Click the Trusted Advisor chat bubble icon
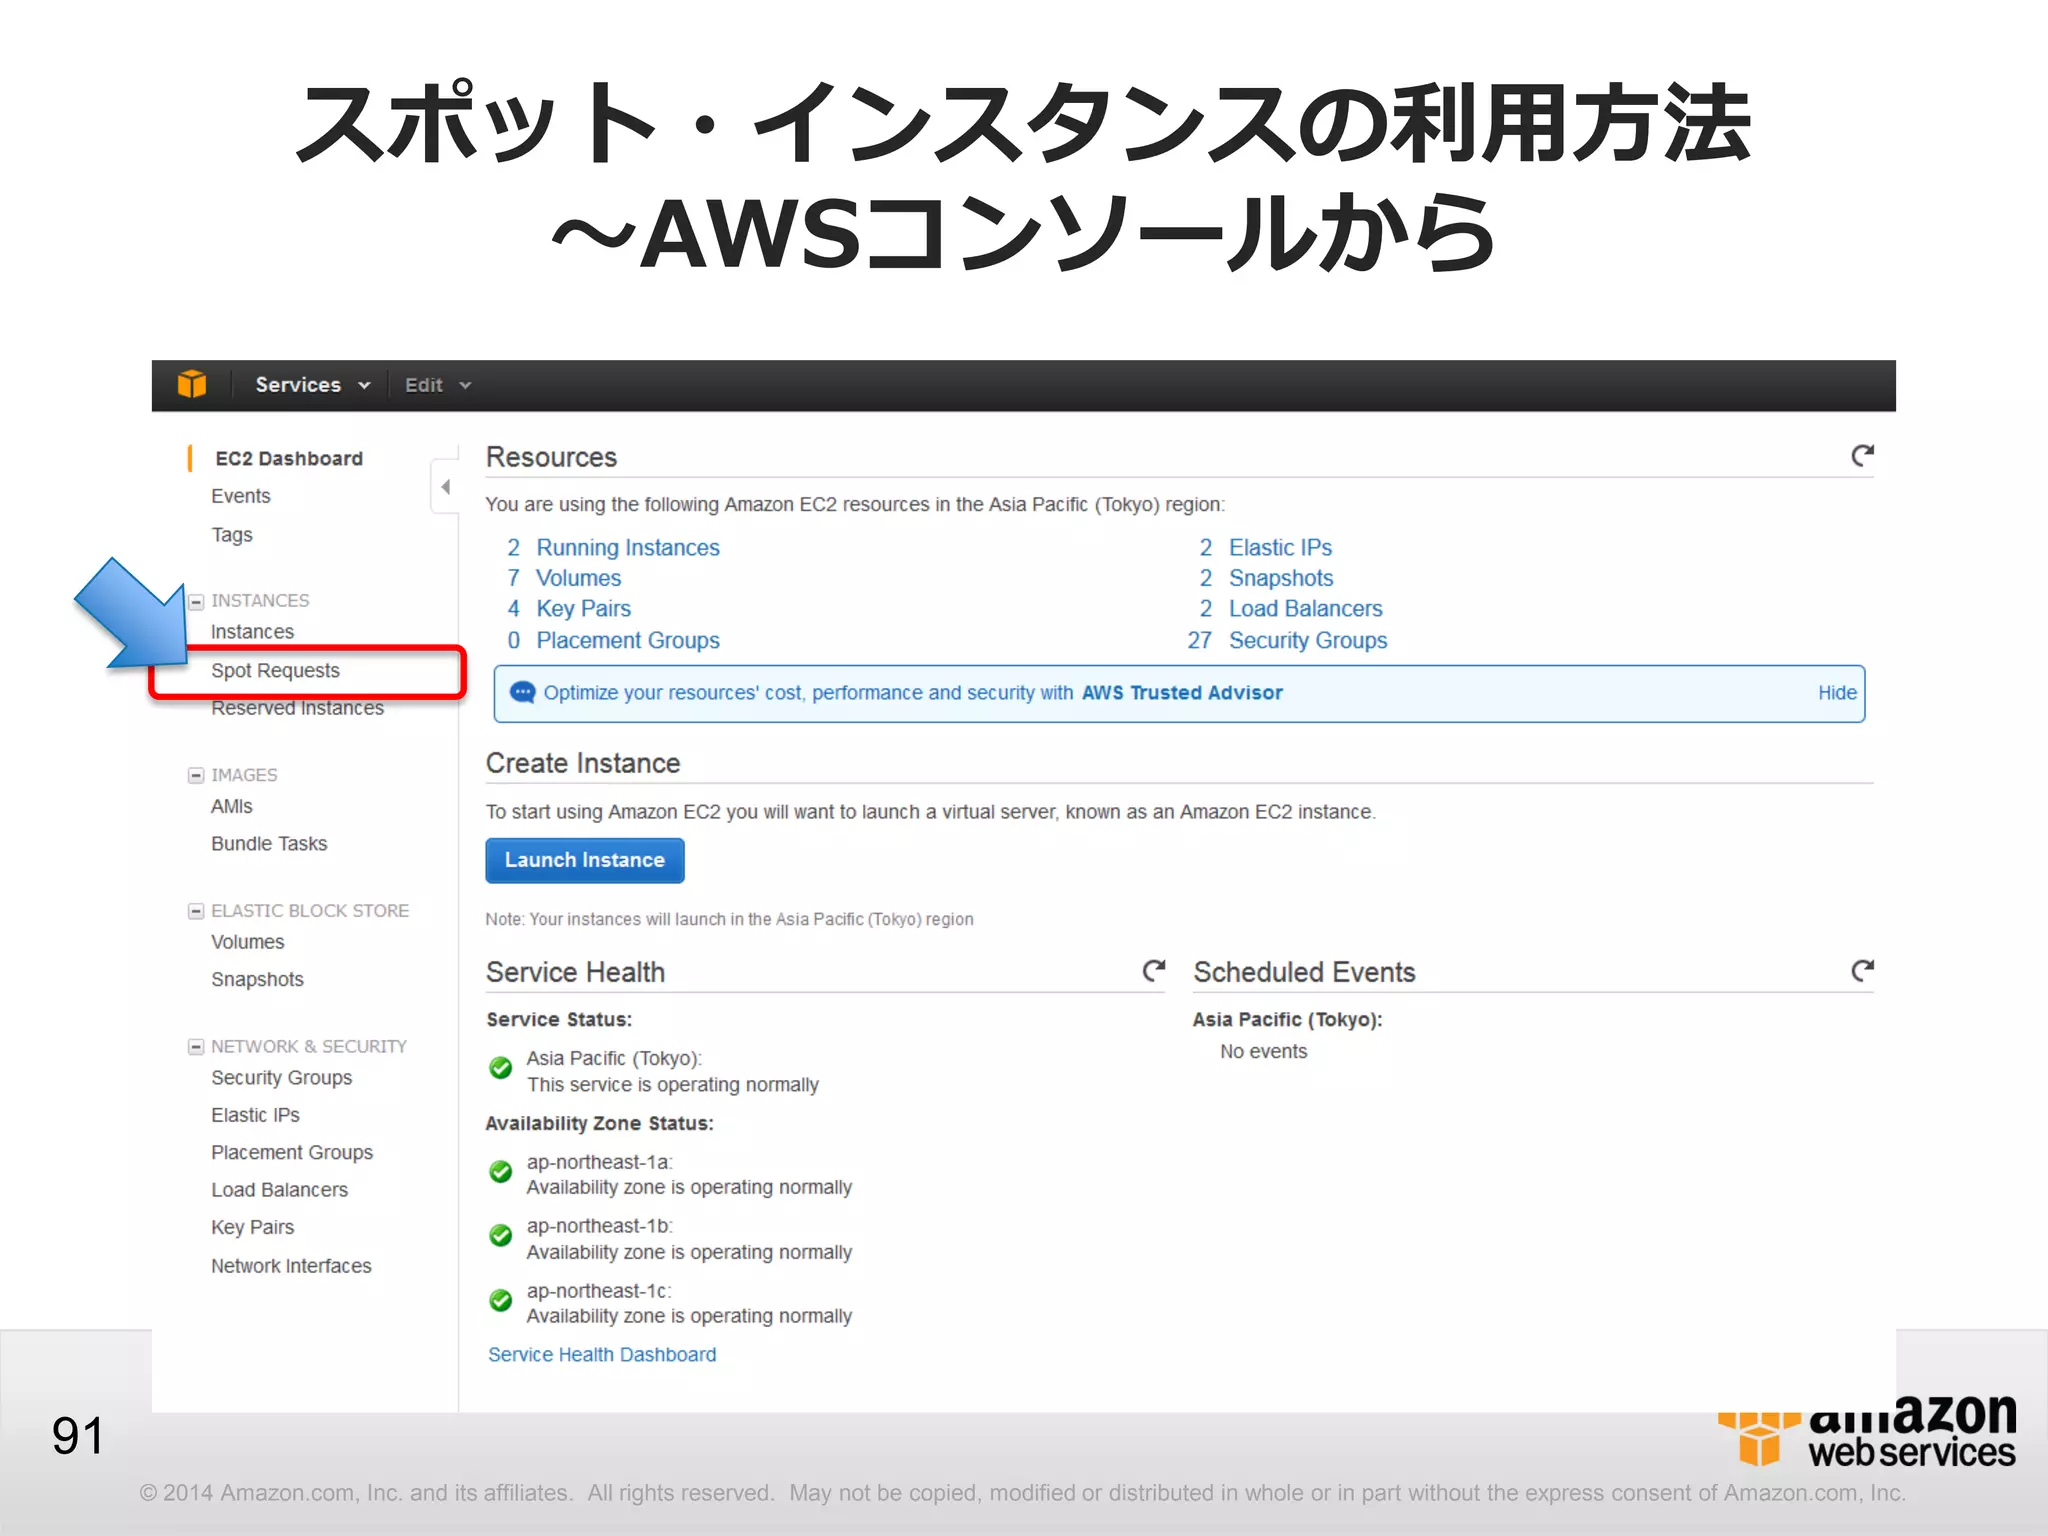The image size is (2048, 1536). click(x=522, y=692)
